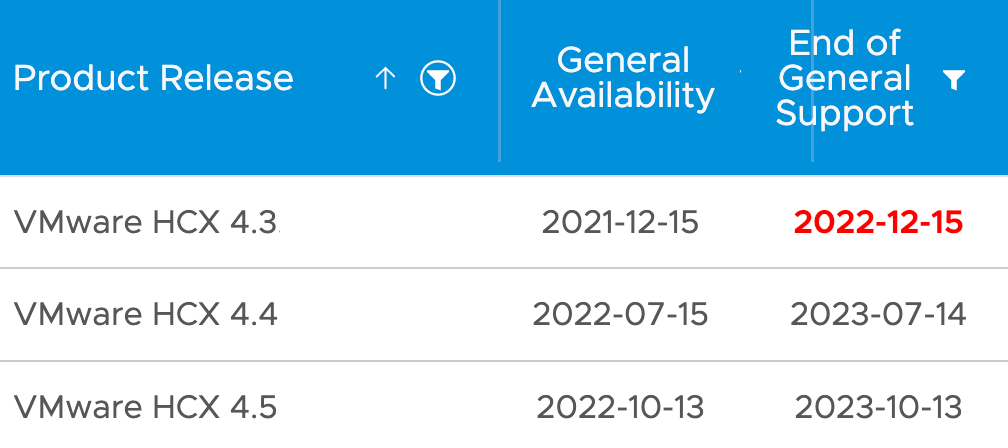Click the Product Release column header label
The width and height of the screenshot is (1008, 448).
click(153, 79)
